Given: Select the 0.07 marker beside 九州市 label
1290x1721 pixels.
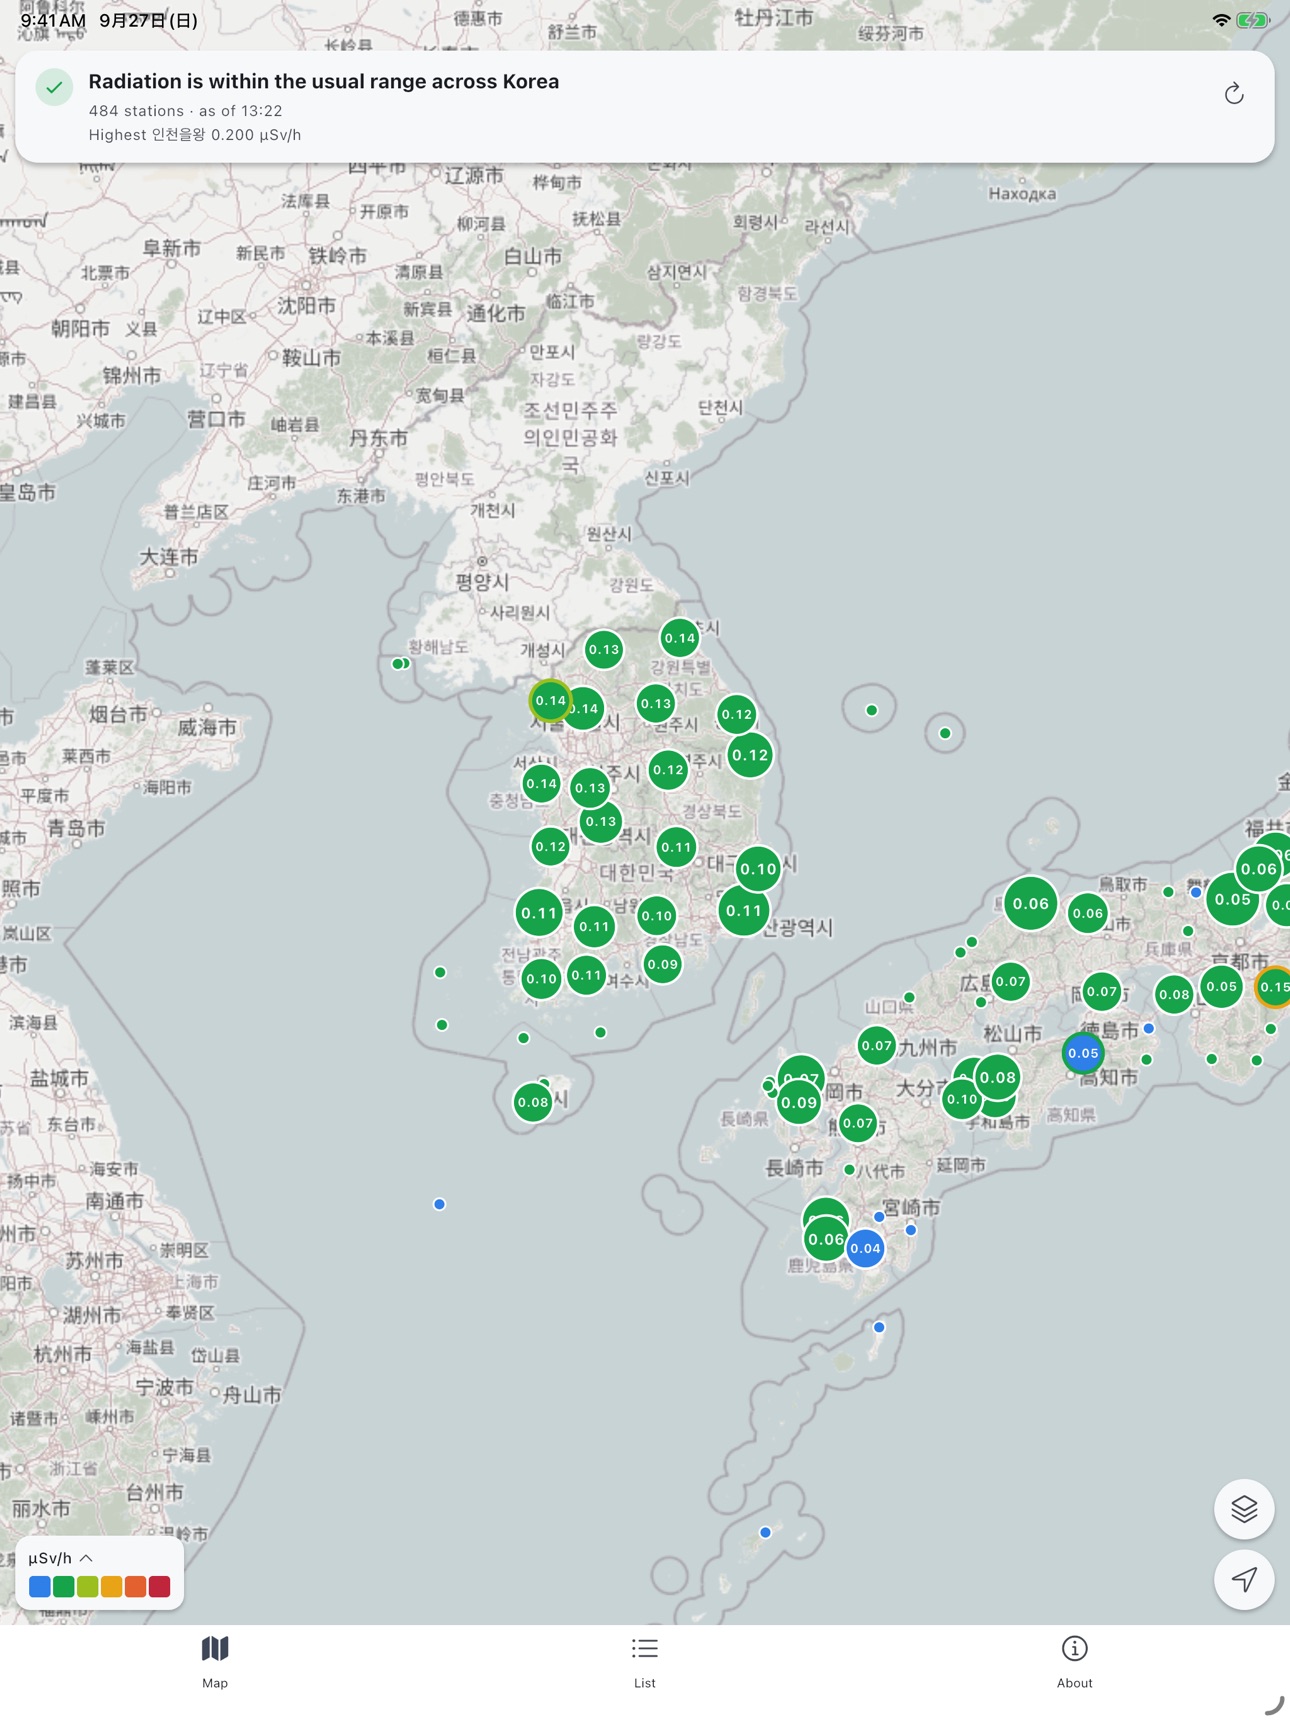Looking at the screenshot, I should tap(877, 1046).
